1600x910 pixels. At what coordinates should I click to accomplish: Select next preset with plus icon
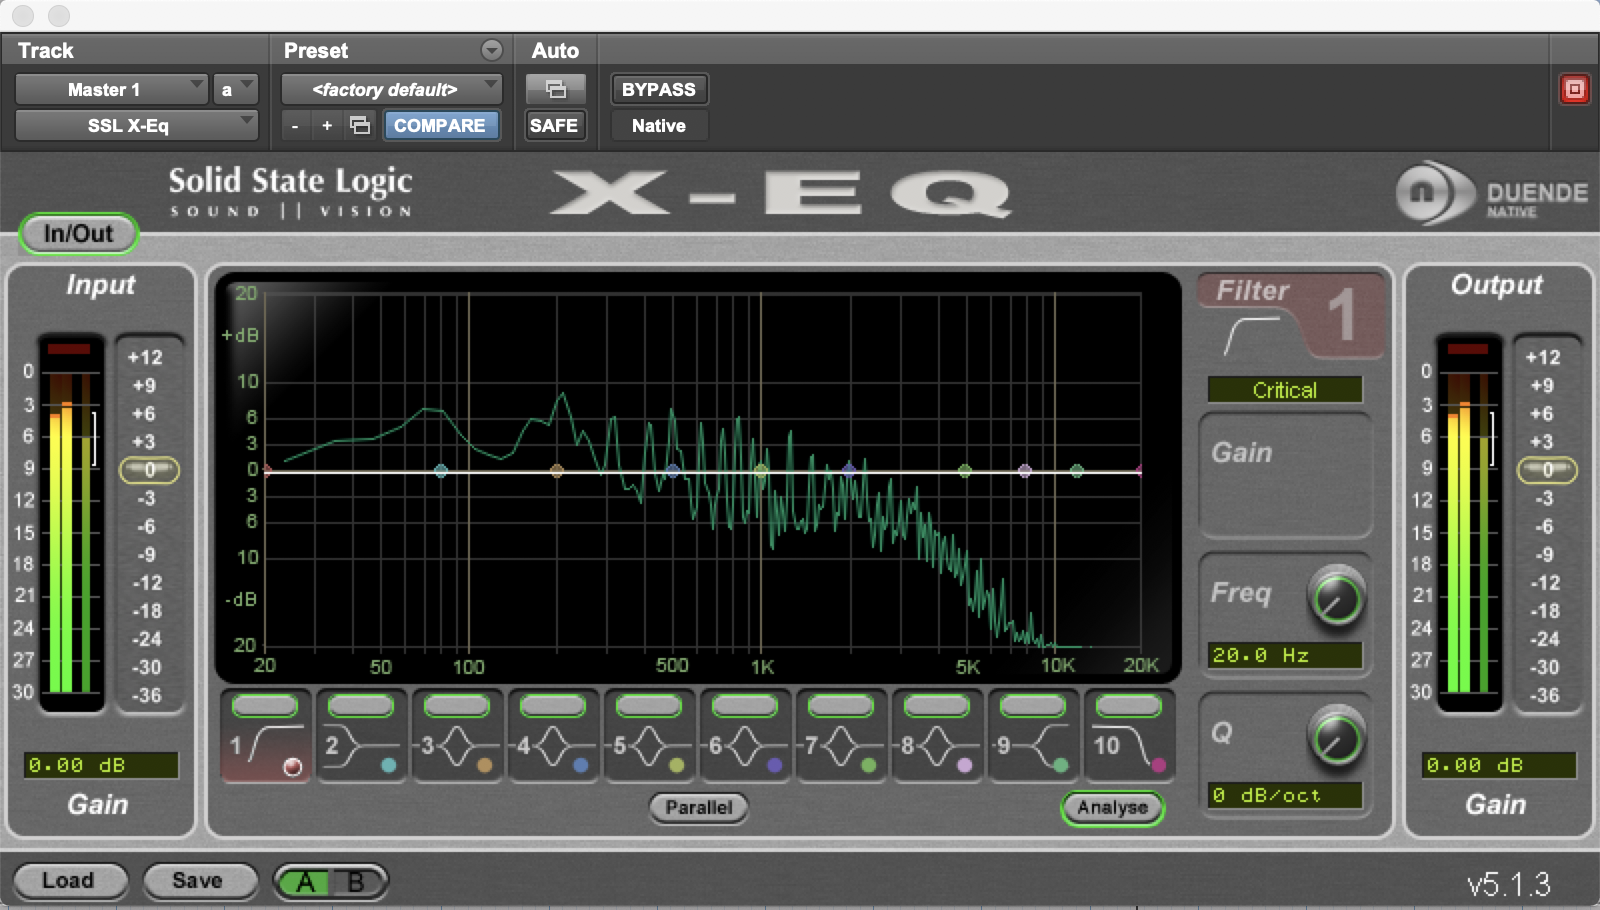[x=327, y=125]
